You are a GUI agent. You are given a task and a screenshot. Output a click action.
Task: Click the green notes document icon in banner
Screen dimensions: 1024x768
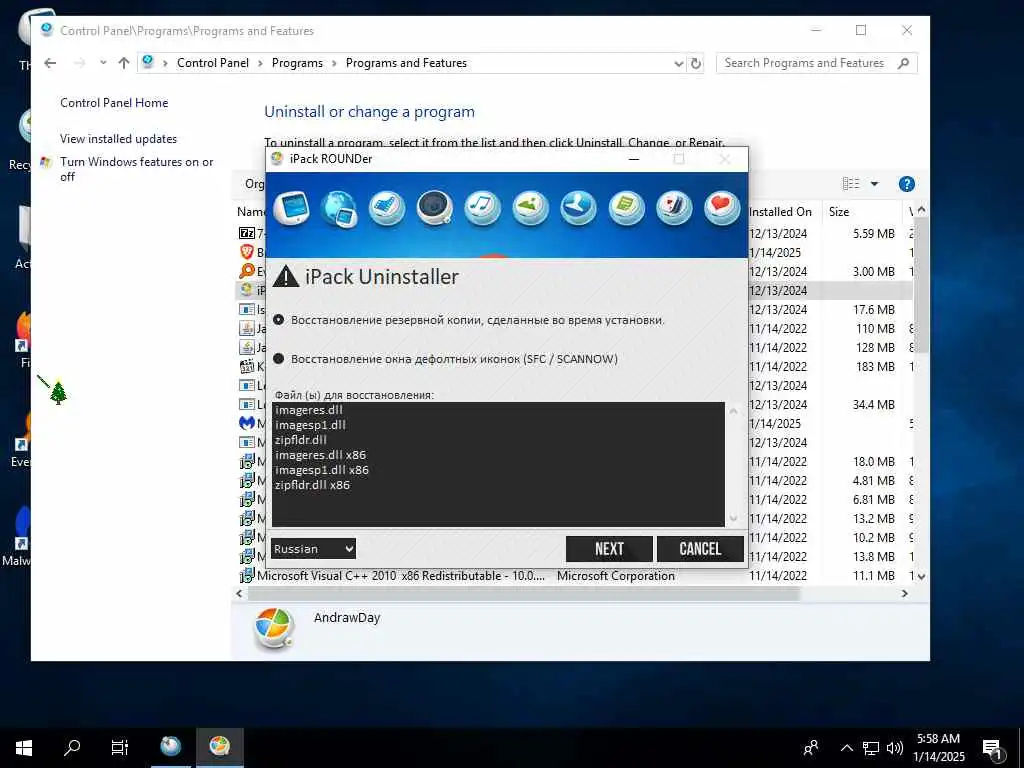click(626, 208)
